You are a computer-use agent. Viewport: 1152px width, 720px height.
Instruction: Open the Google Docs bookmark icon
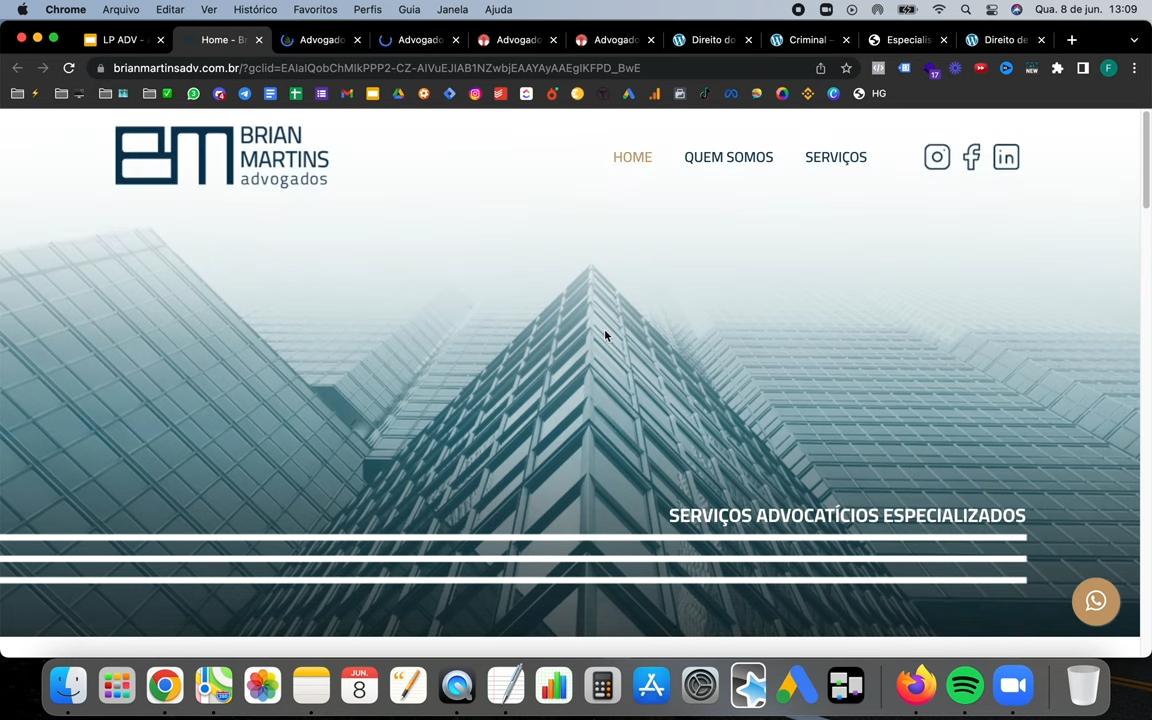pyautogui.click(x=270, y=93)
